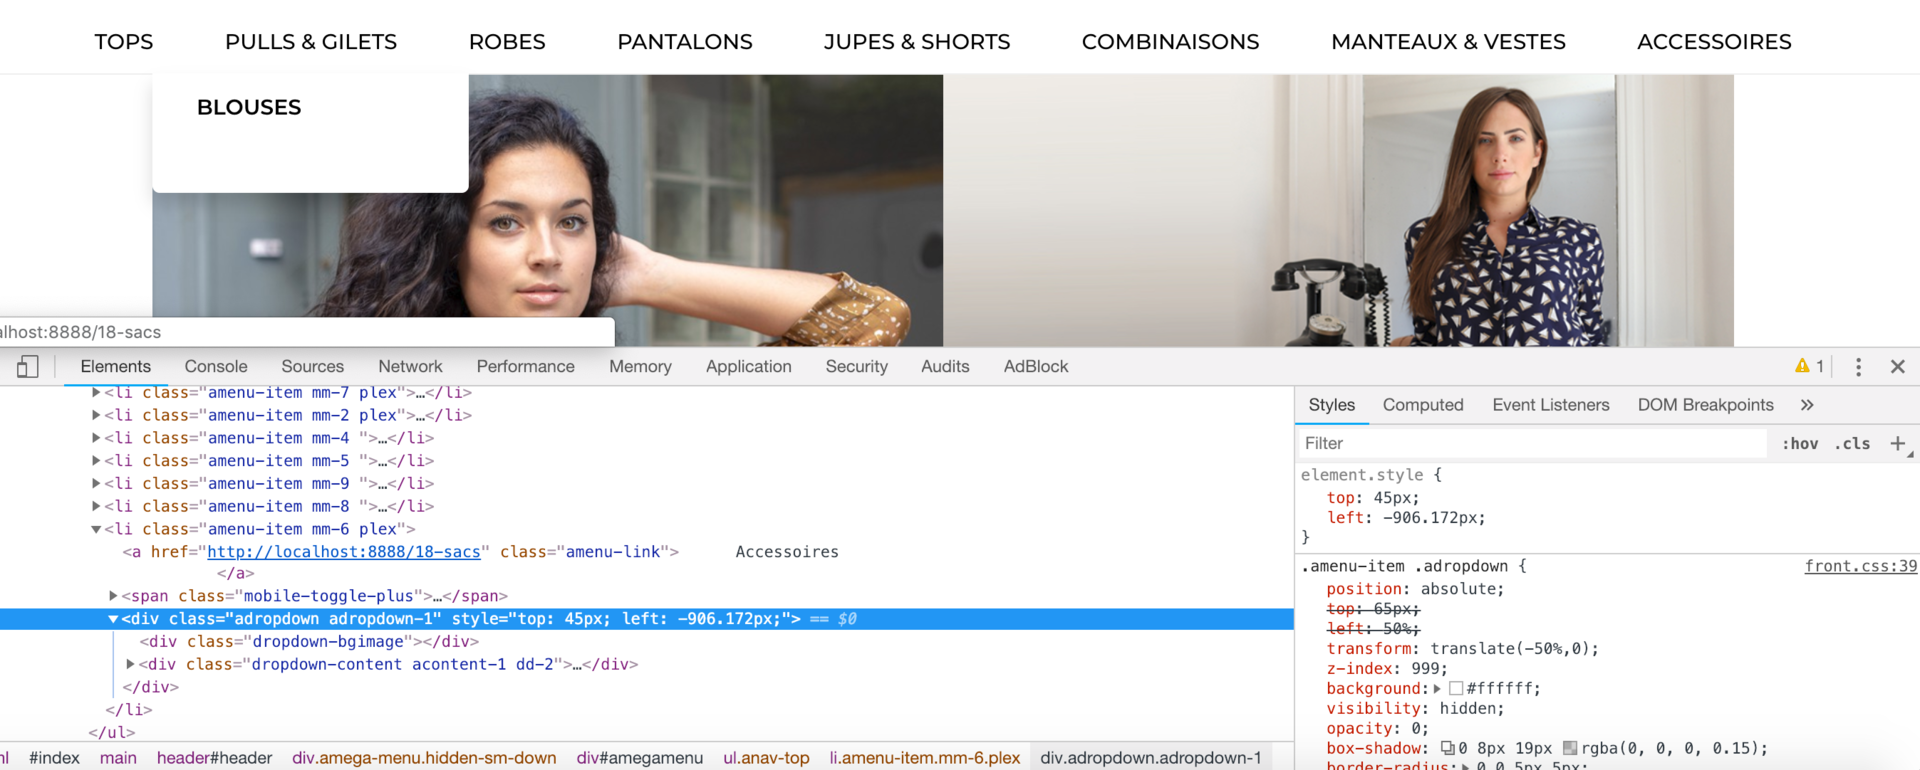Open the front.css:39 source link
The height and width of the screenshot is (770, 1920).
point(1860,566)
